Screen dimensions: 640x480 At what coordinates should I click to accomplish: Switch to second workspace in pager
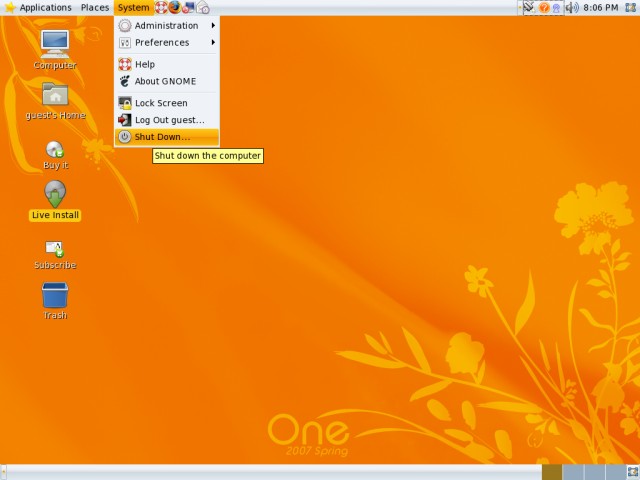pos(573,472)
